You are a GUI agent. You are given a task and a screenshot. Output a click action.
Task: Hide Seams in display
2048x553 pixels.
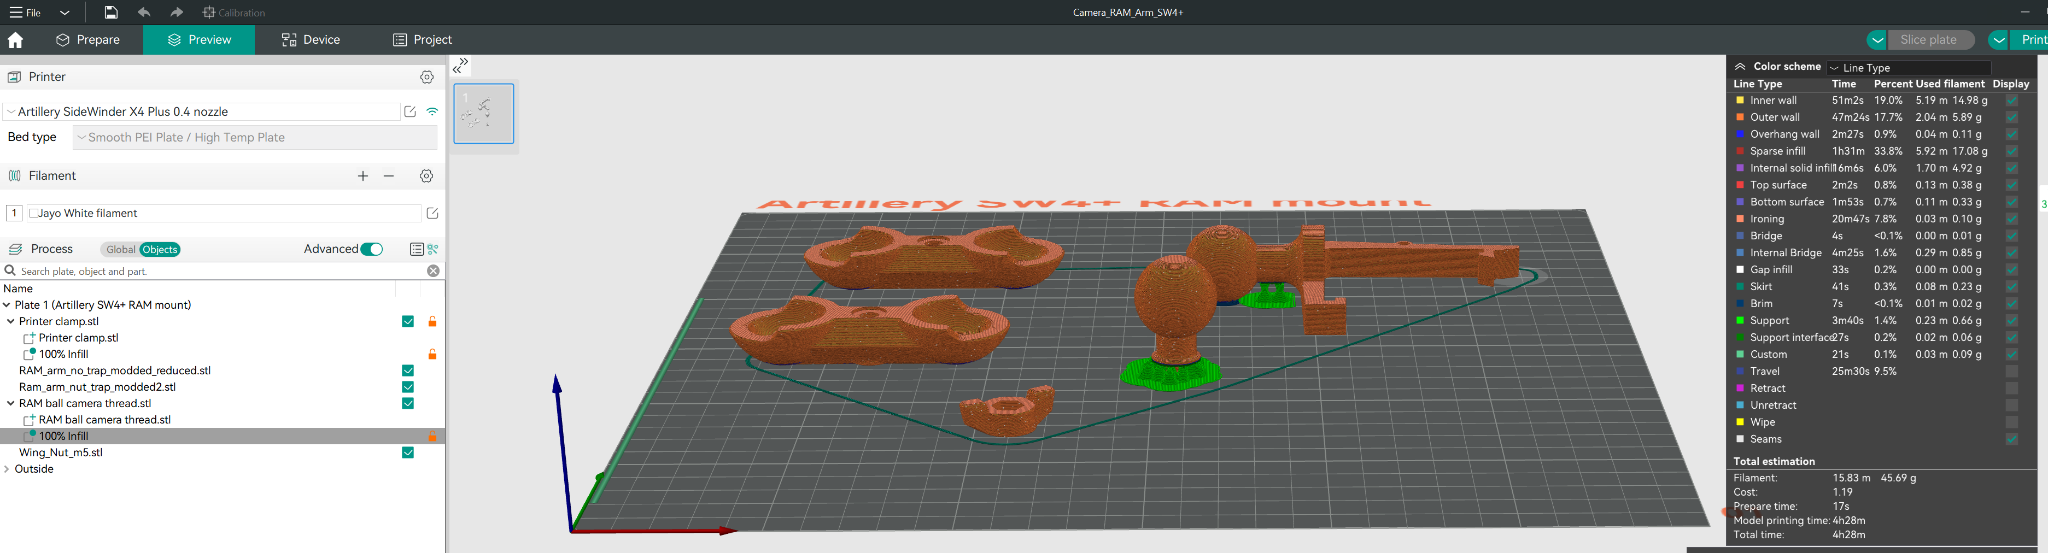pos(2011,439)
